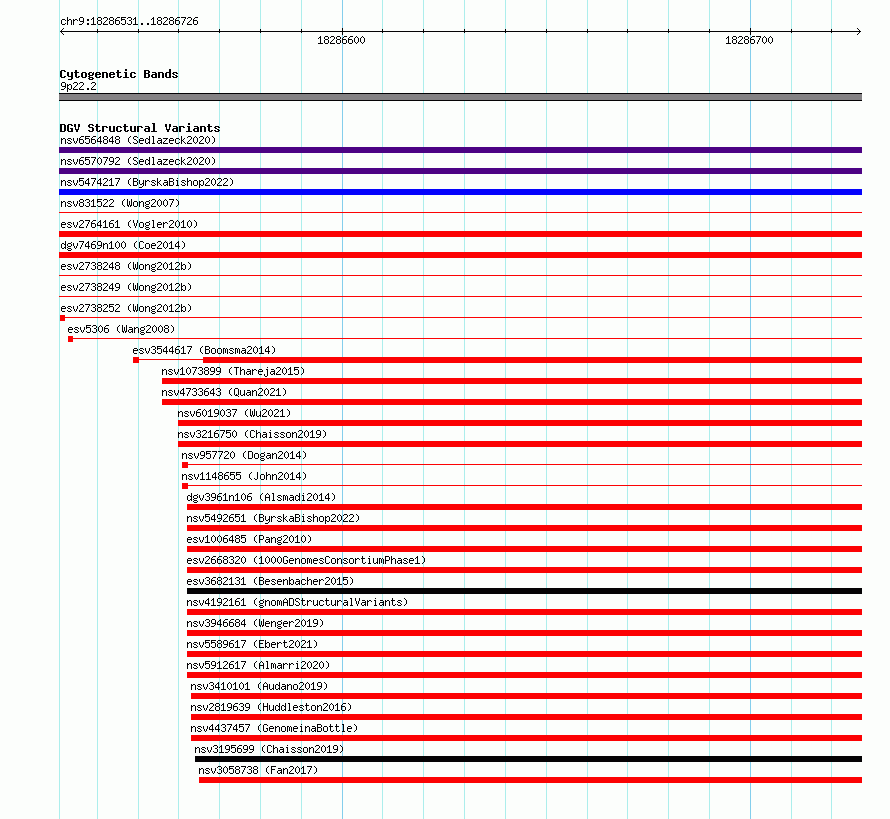This screenshot has width=890, height=819.
Task: Open the nsv2819639 (Huddleston2016) label
Action: pos(271,707)
